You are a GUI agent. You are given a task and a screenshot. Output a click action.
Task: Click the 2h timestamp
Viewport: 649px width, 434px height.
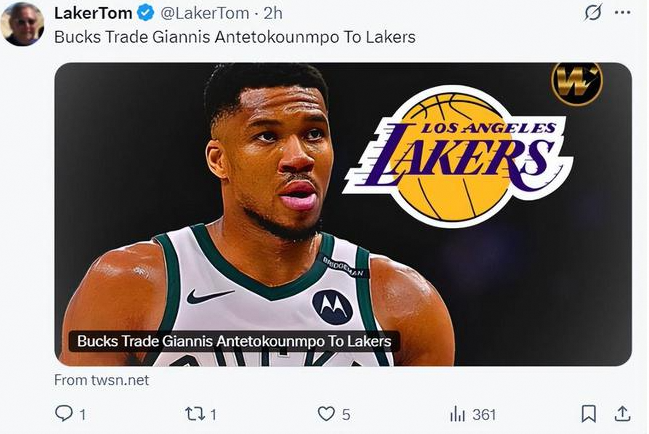(x=273, y=14)
